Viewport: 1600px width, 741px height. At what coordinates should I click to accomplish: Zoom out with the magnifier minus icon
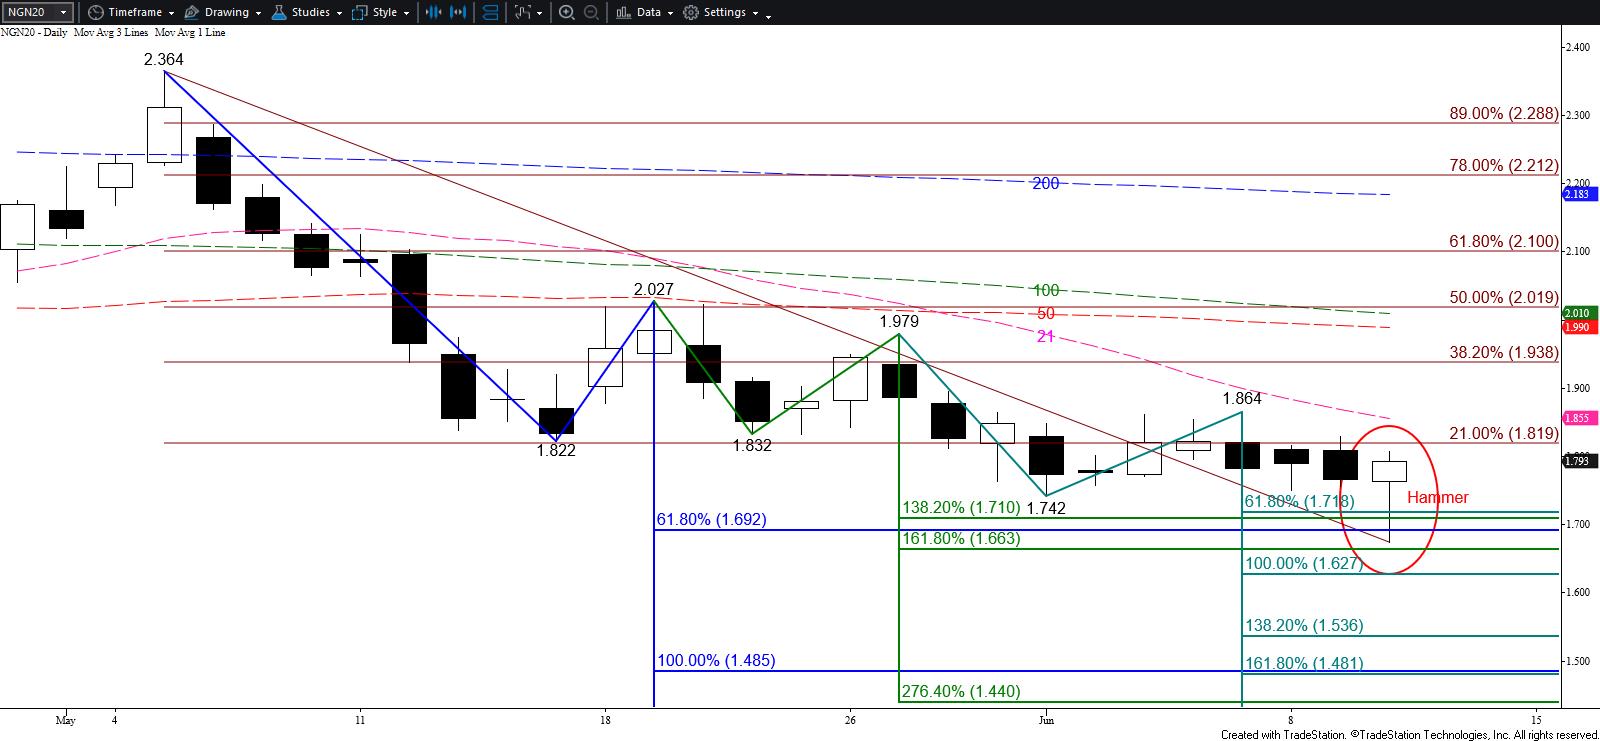click(591, 13)
